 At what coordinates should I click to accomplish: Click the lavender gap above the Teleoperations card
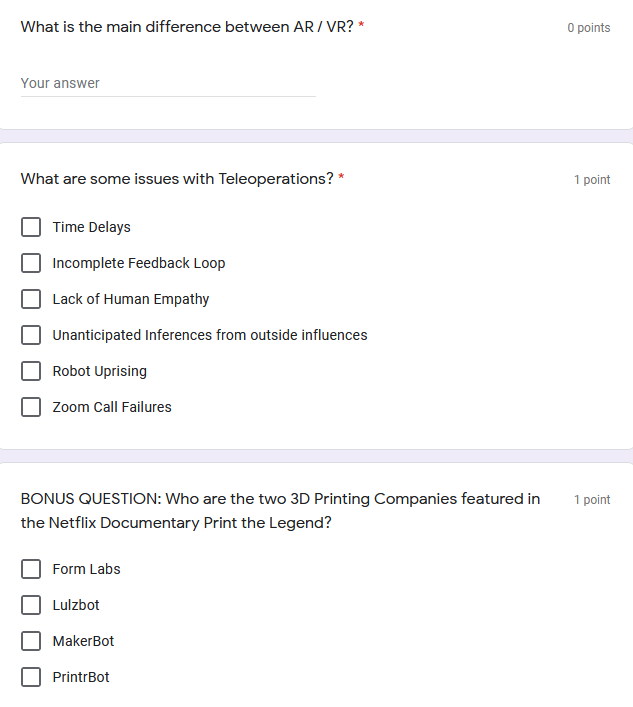click(316, 136)
